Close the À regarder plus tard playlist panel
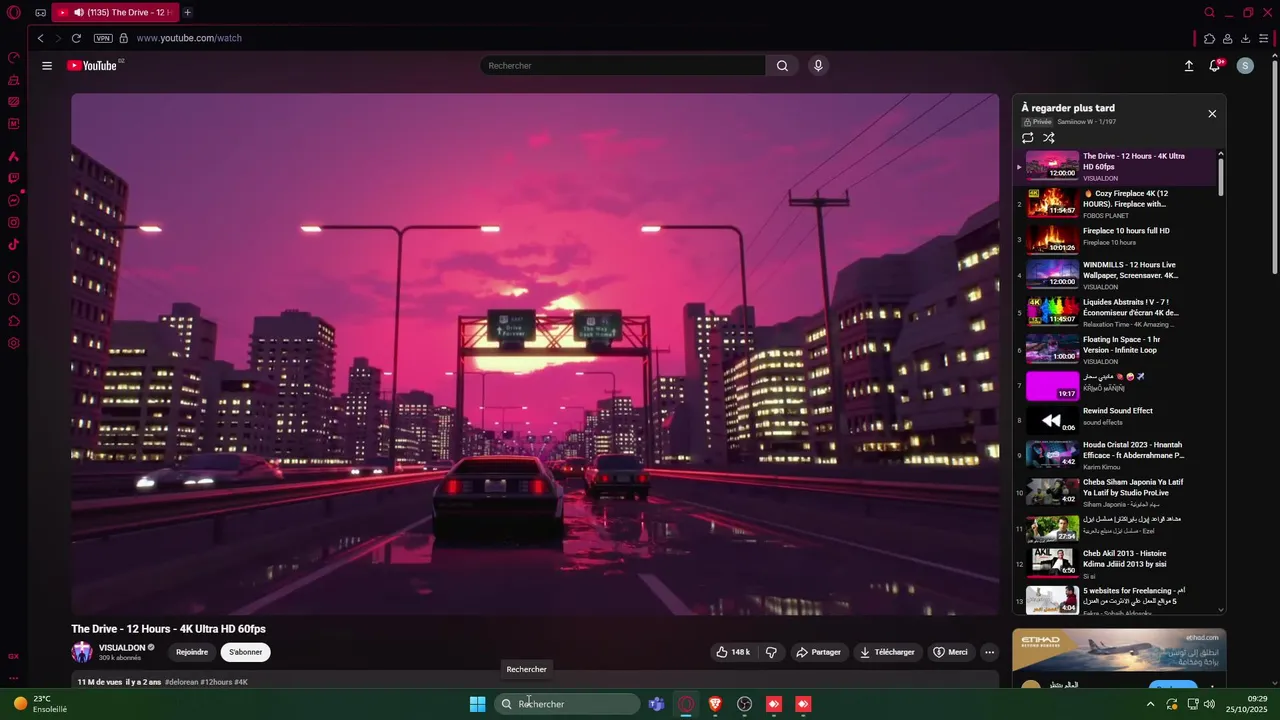The image size is (1280, 720). pyautogui.click(x=1212, y=114)
